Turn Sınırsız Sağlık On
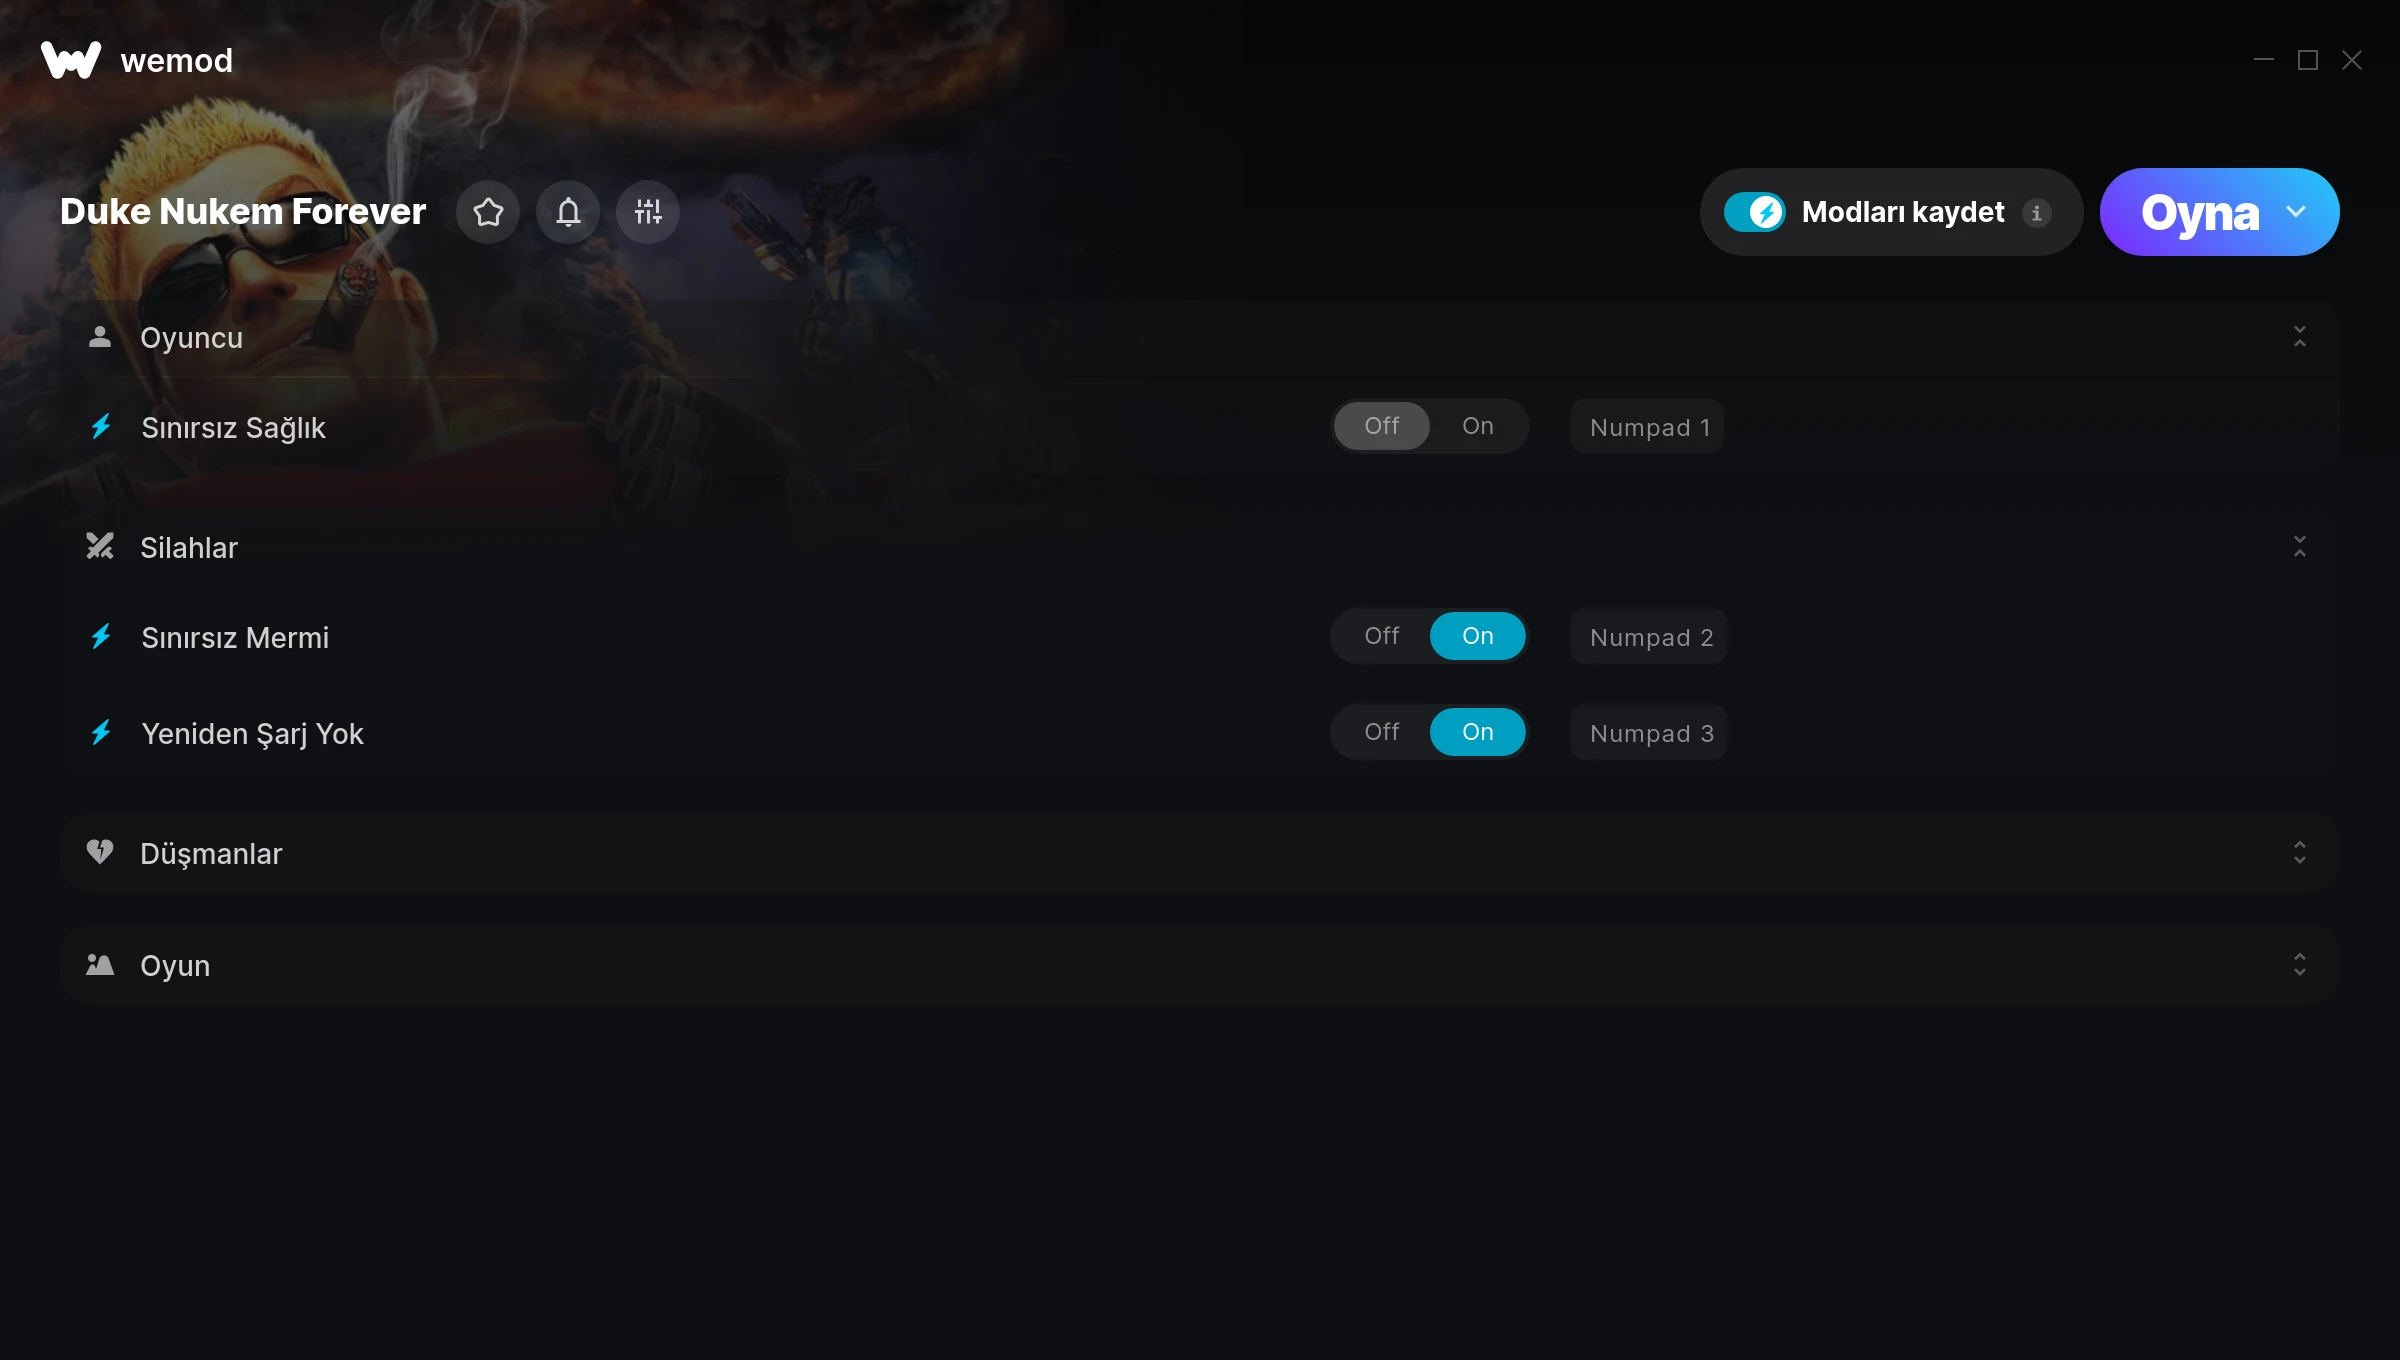The image size is (2400, 1360). 1478,426
